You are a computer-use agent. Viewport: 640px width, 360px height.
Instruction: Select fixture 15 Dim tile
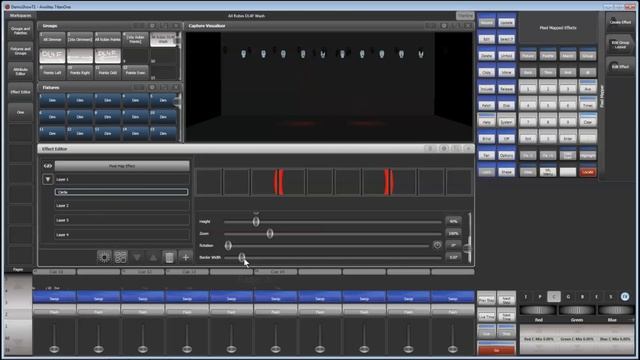pyautogui.click(x=163, y=133)
